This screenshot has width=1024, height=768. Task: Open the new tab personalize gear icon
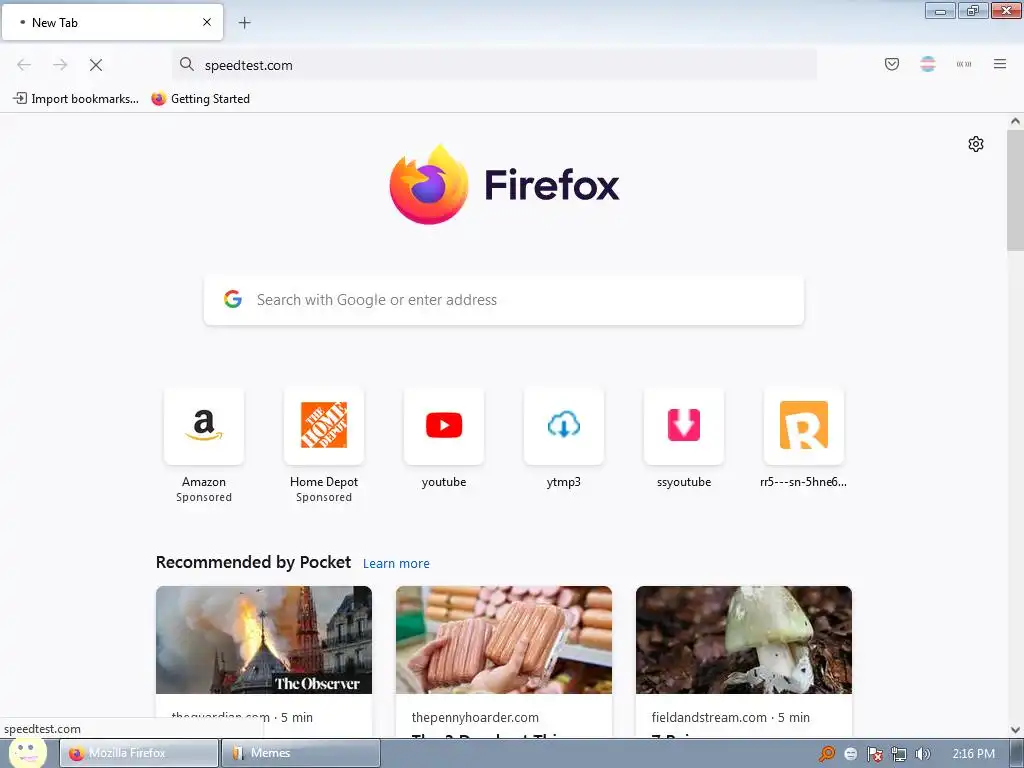point(976,144)
